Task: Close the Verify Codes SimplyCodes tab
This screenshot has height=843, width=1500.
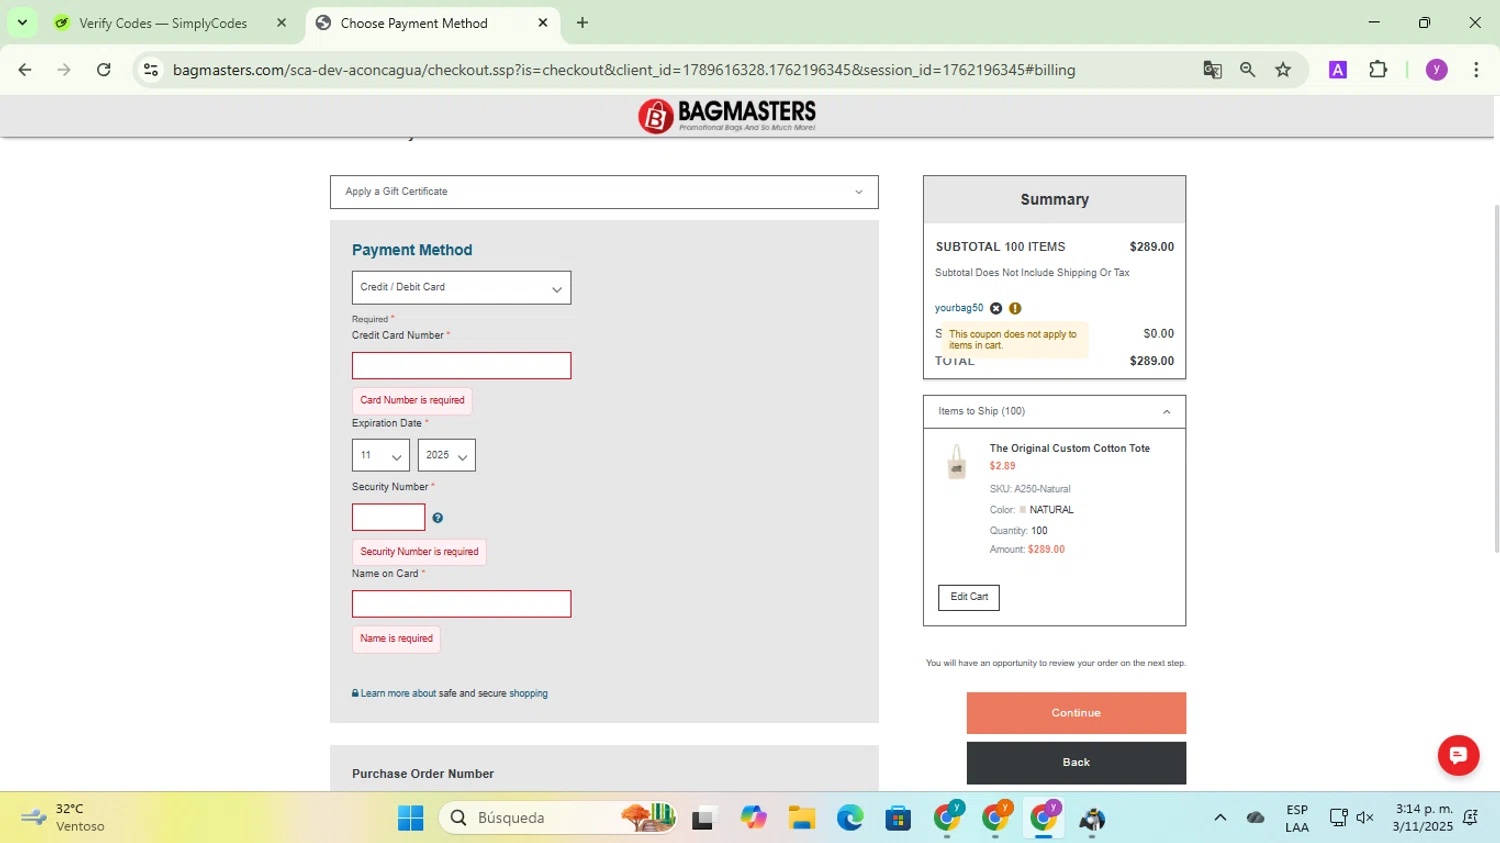Action: click(281, 23)
